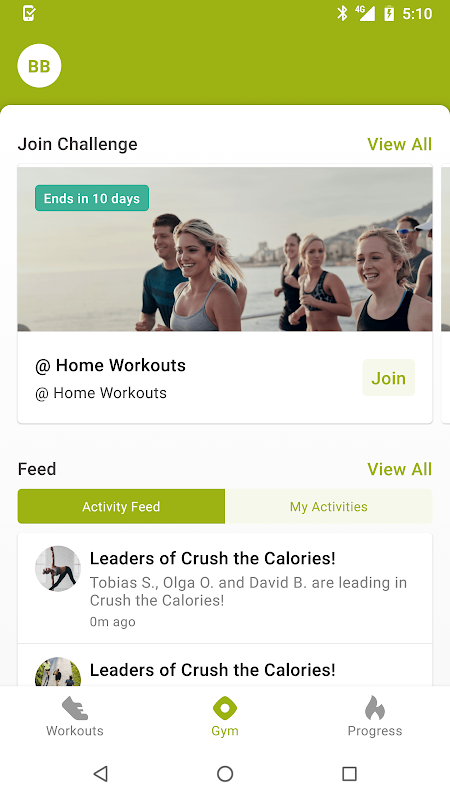The width and height of the screenshot is (450, 800).
Task: Tap the Bluetooth status icon
Action: point(342,14)
